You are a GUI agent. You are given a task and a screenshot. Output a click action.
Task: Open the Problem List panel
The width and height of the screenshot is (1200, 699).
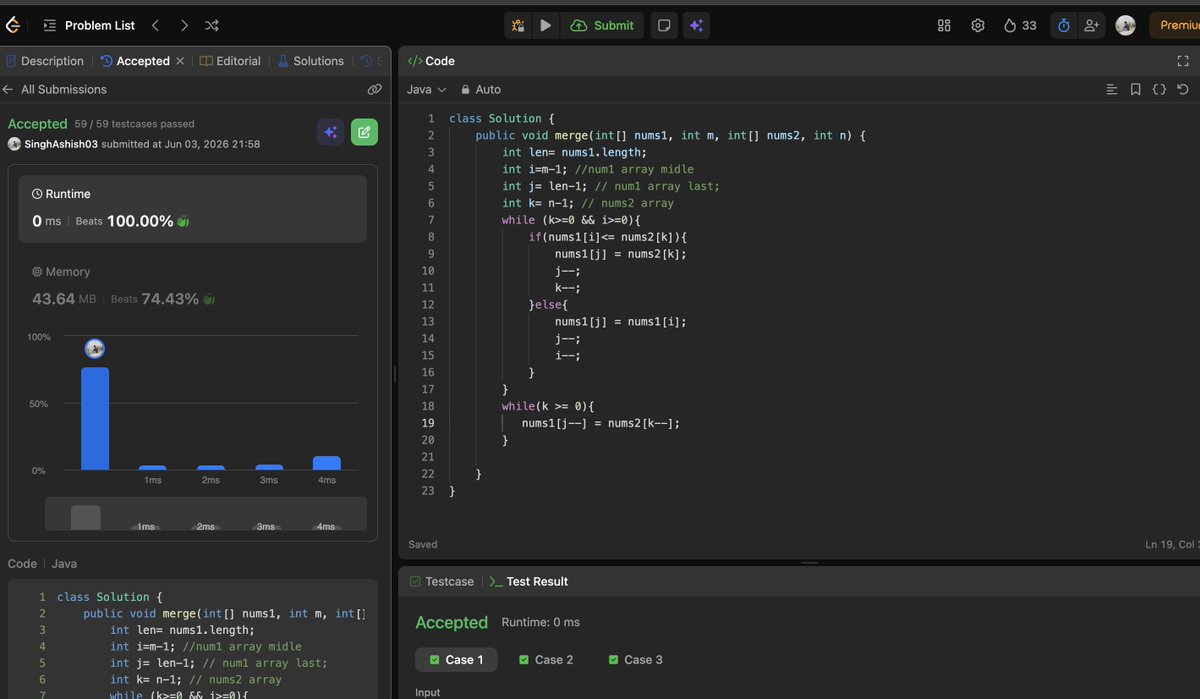point(89,25)
